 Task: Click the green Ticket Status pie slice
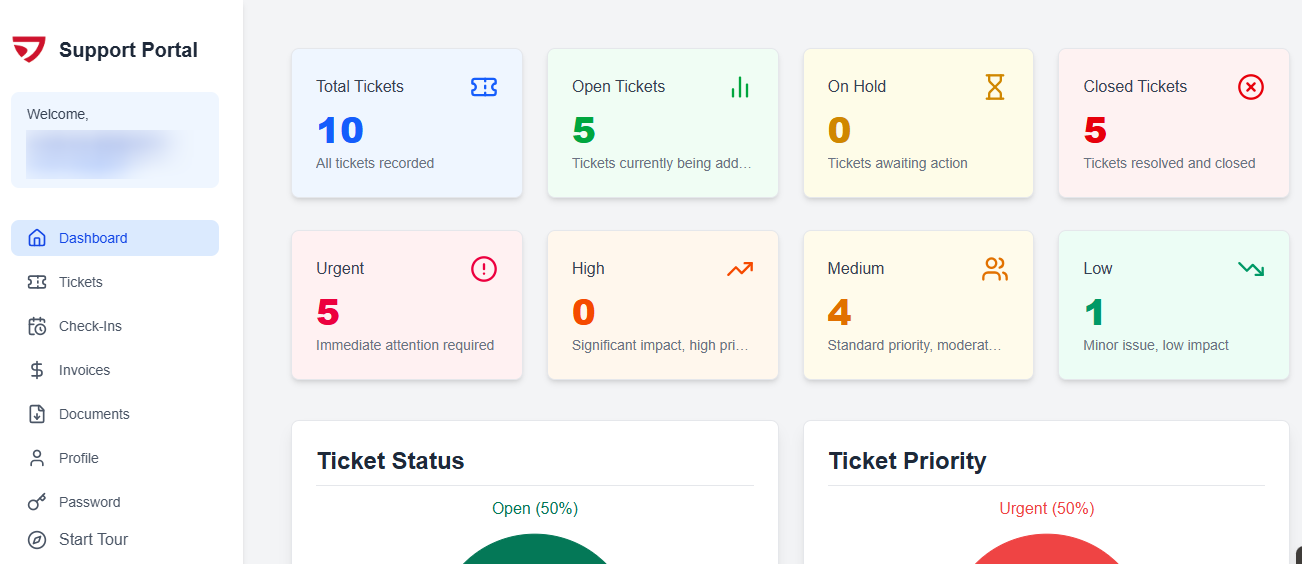click(535, 551)
